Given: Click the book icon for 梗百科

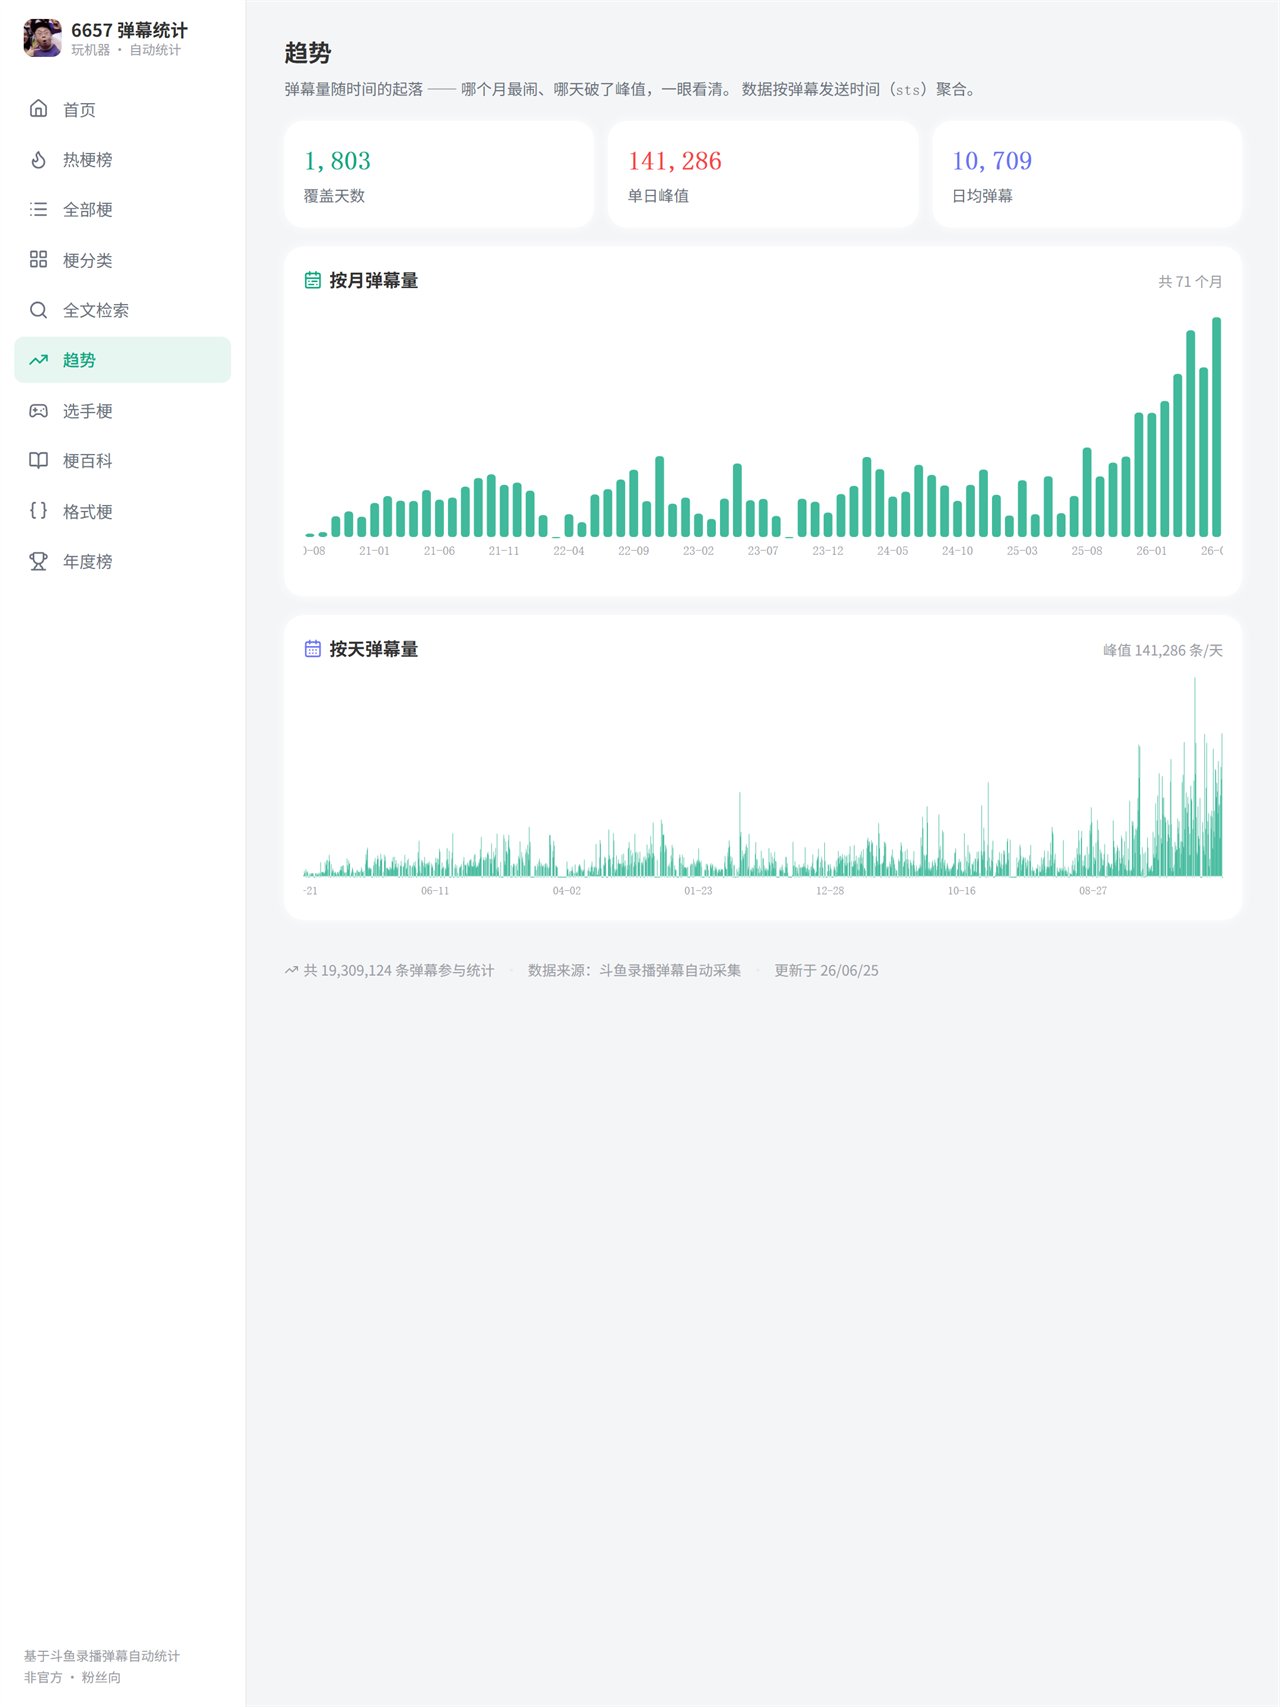Looking at the screenshot, I should coord(38,460).
